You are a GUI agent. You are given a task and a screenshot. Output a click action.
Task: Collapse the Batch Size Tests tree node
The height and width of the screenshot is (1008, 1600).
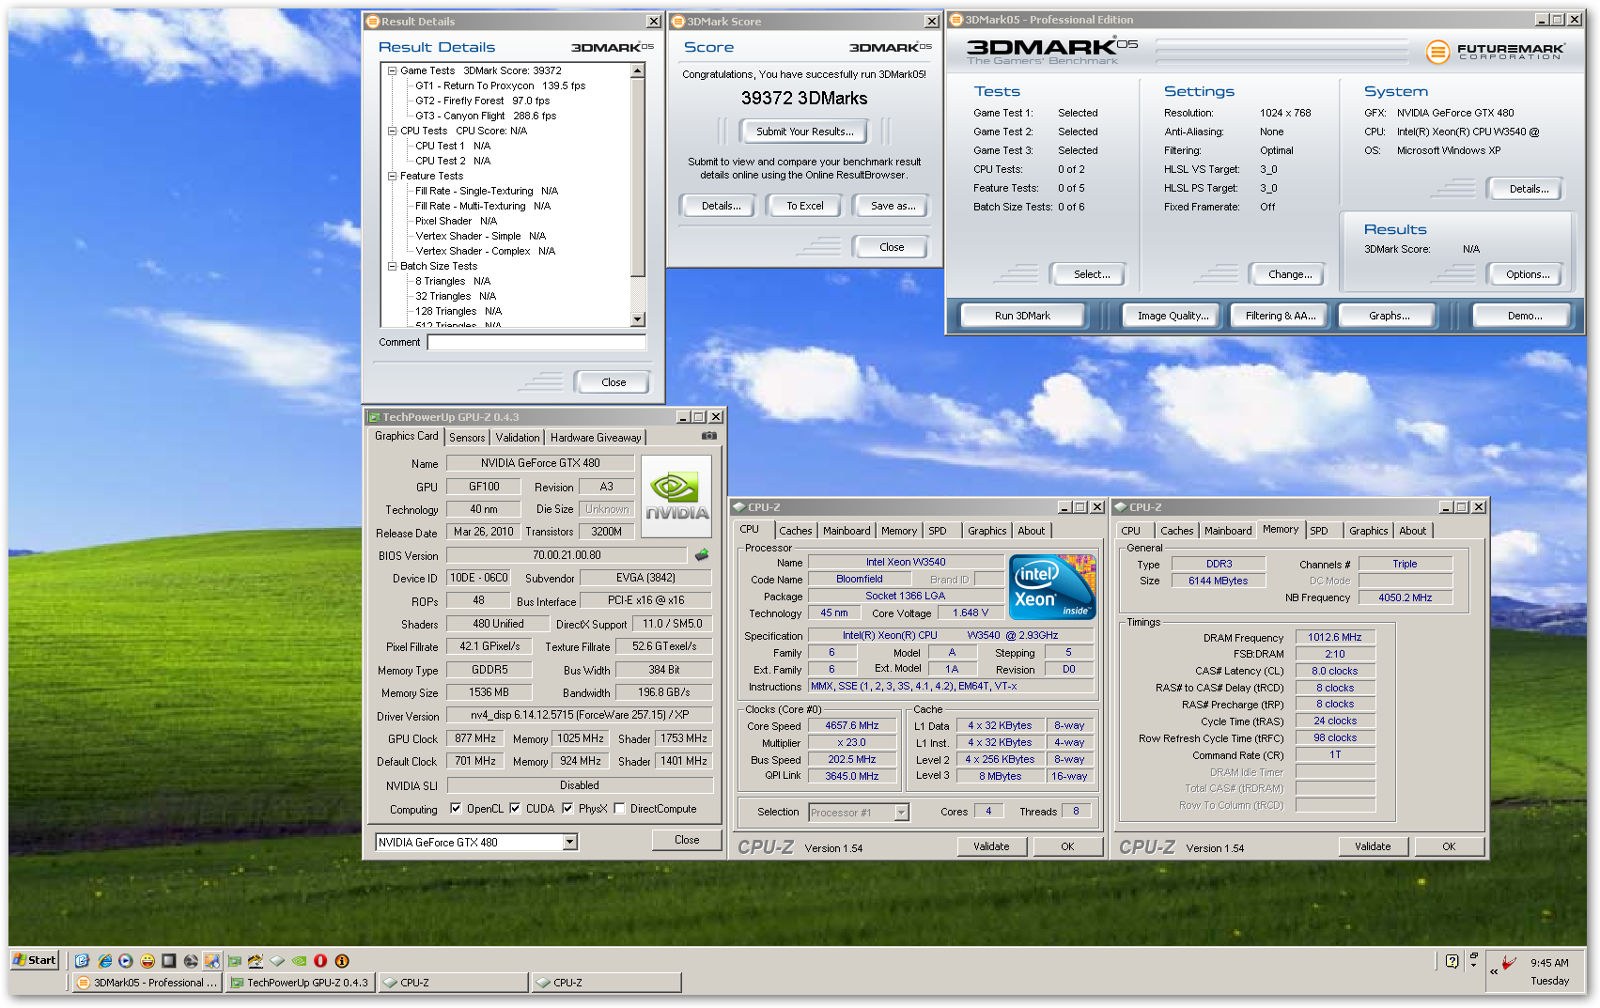392,266
